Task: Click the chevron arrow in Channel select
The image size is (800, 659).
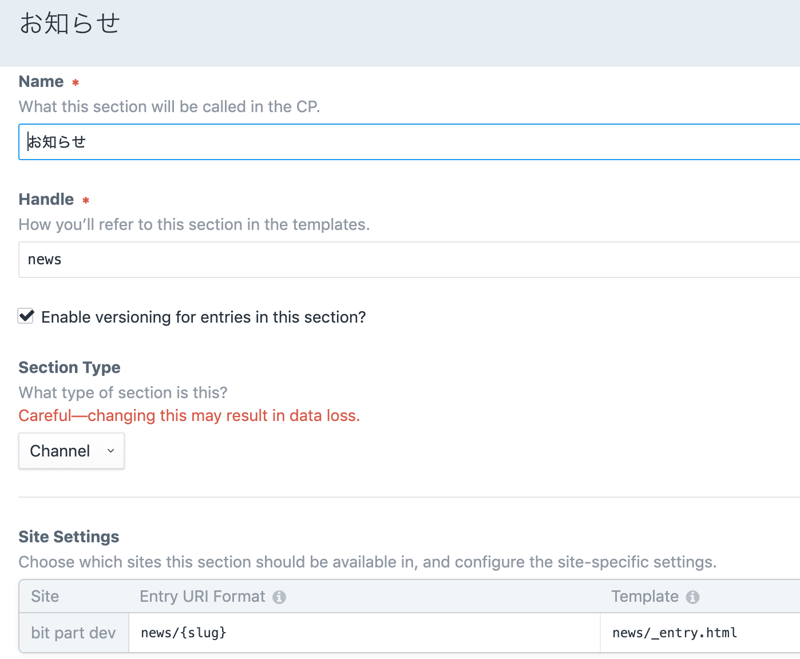Action: coord(110,451)
